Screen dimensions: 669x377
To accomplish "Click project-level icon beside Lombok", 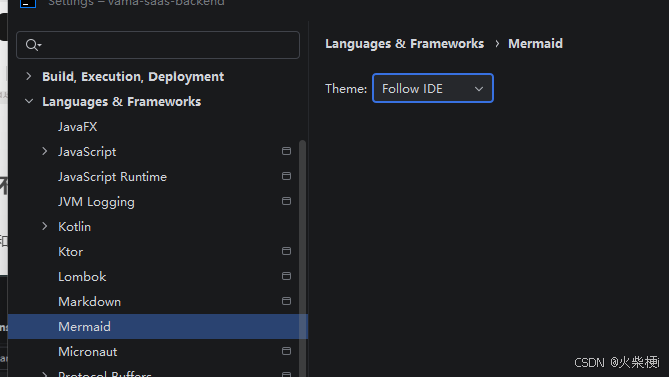I will pyautogui.click(x=286, y=276).
